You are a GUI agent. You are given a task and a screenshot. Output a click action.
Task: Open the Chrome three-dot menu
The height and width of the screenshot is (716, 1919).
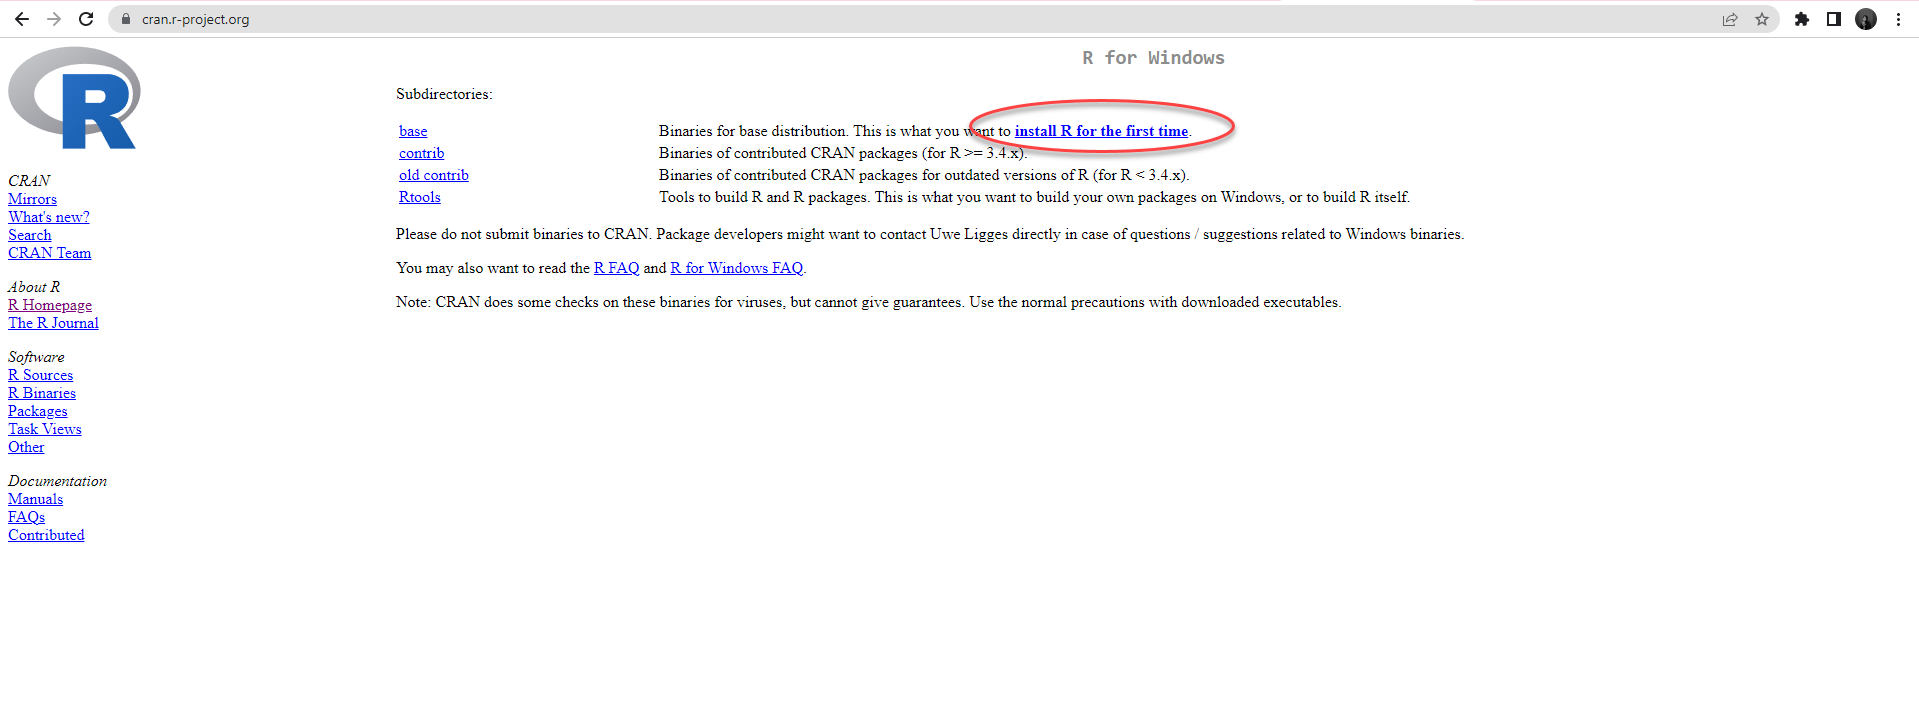pos(1898,19)
